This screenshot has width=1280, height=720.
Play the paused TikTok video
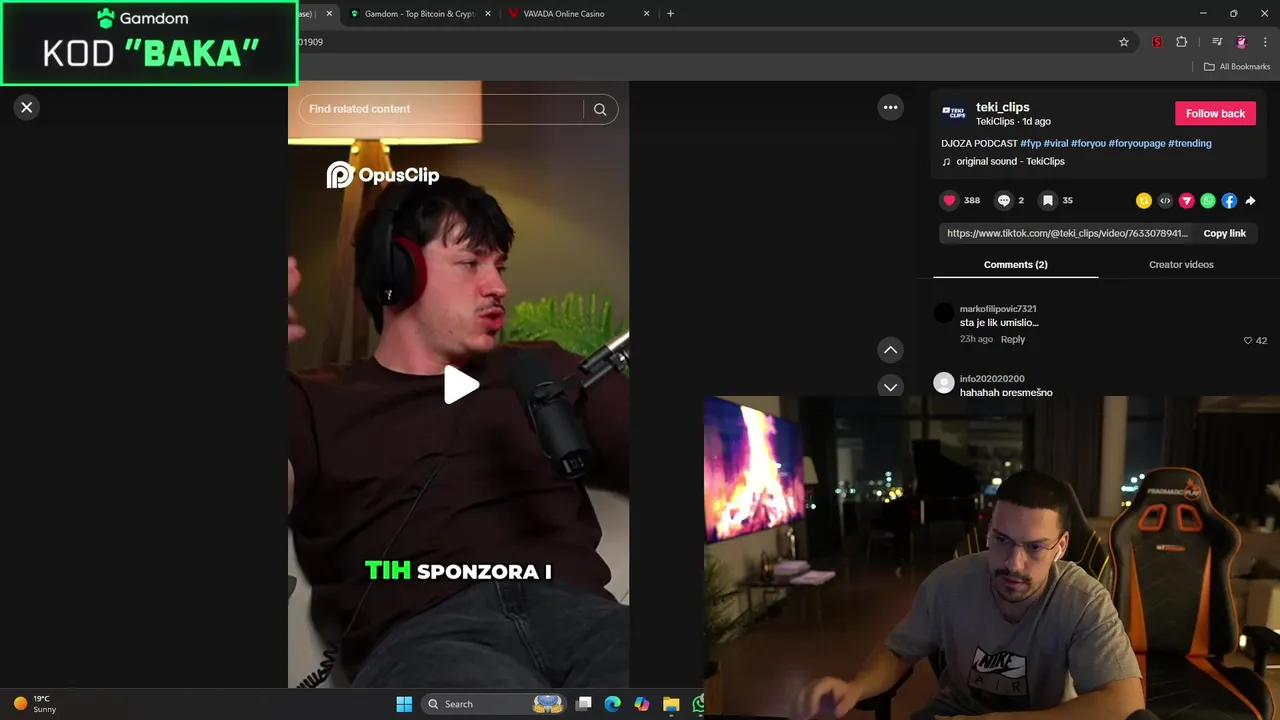pyautogui.click(x=461, y=385)
